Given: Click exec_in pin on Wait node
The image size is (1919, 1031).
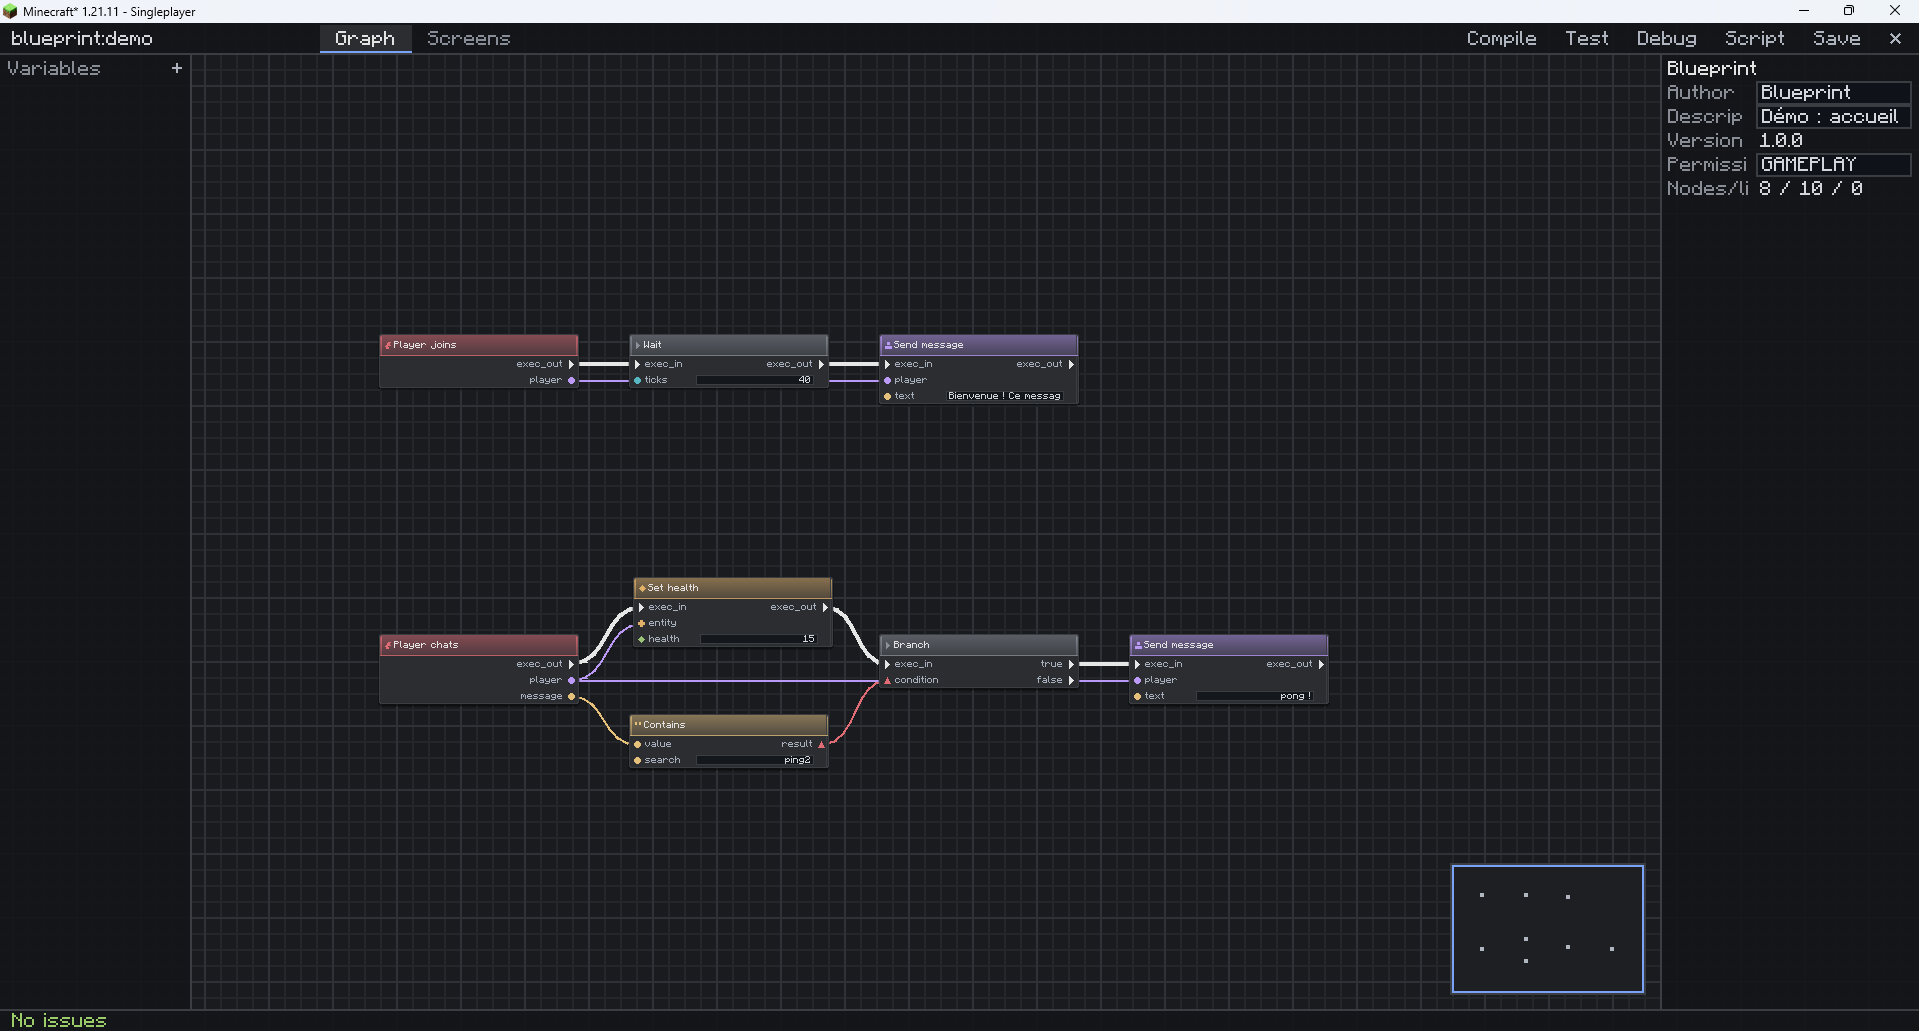Looking at the screenshot, I should (638, 364).
